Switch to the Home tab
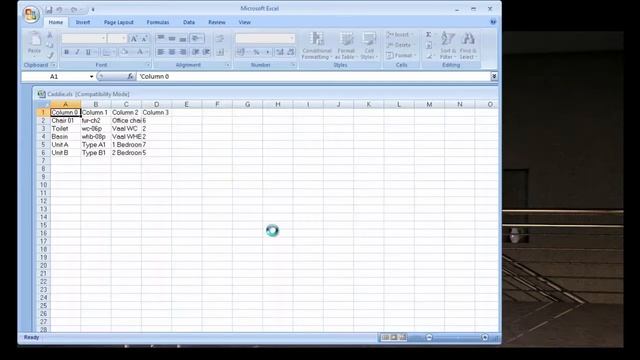The height and width of the screenshot is (360, 640). pos(56,22)
